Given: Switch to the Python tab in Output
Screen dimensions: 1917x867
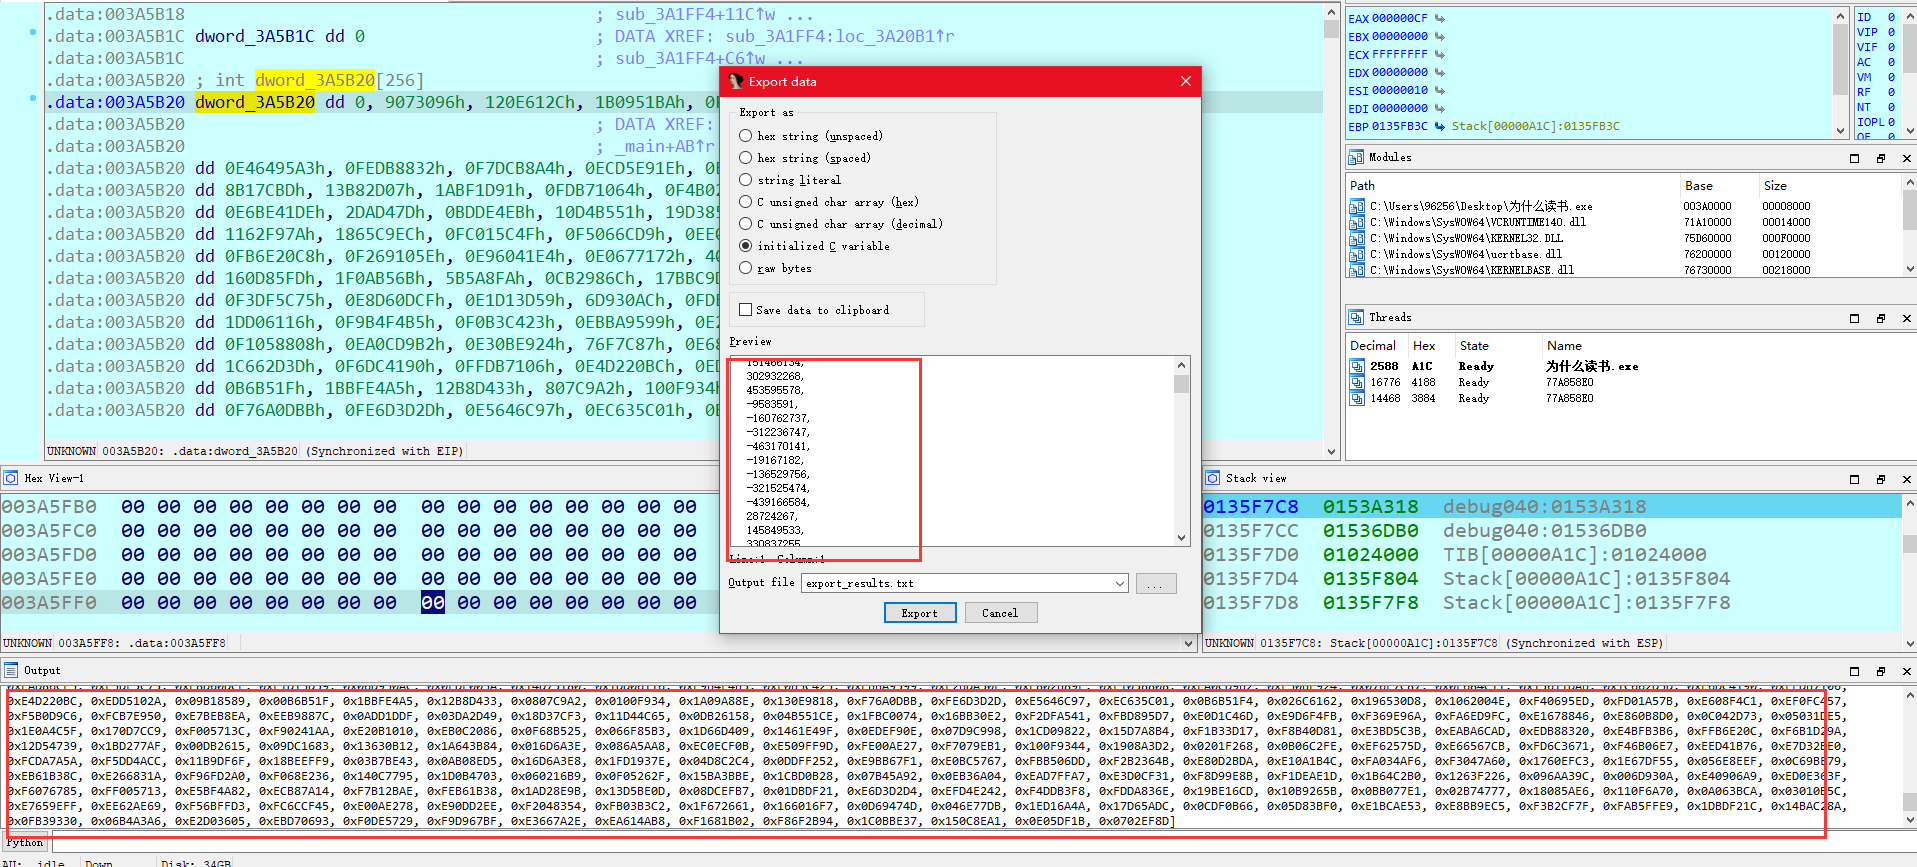Looking at the screenshot, I should tap(25, 843).
